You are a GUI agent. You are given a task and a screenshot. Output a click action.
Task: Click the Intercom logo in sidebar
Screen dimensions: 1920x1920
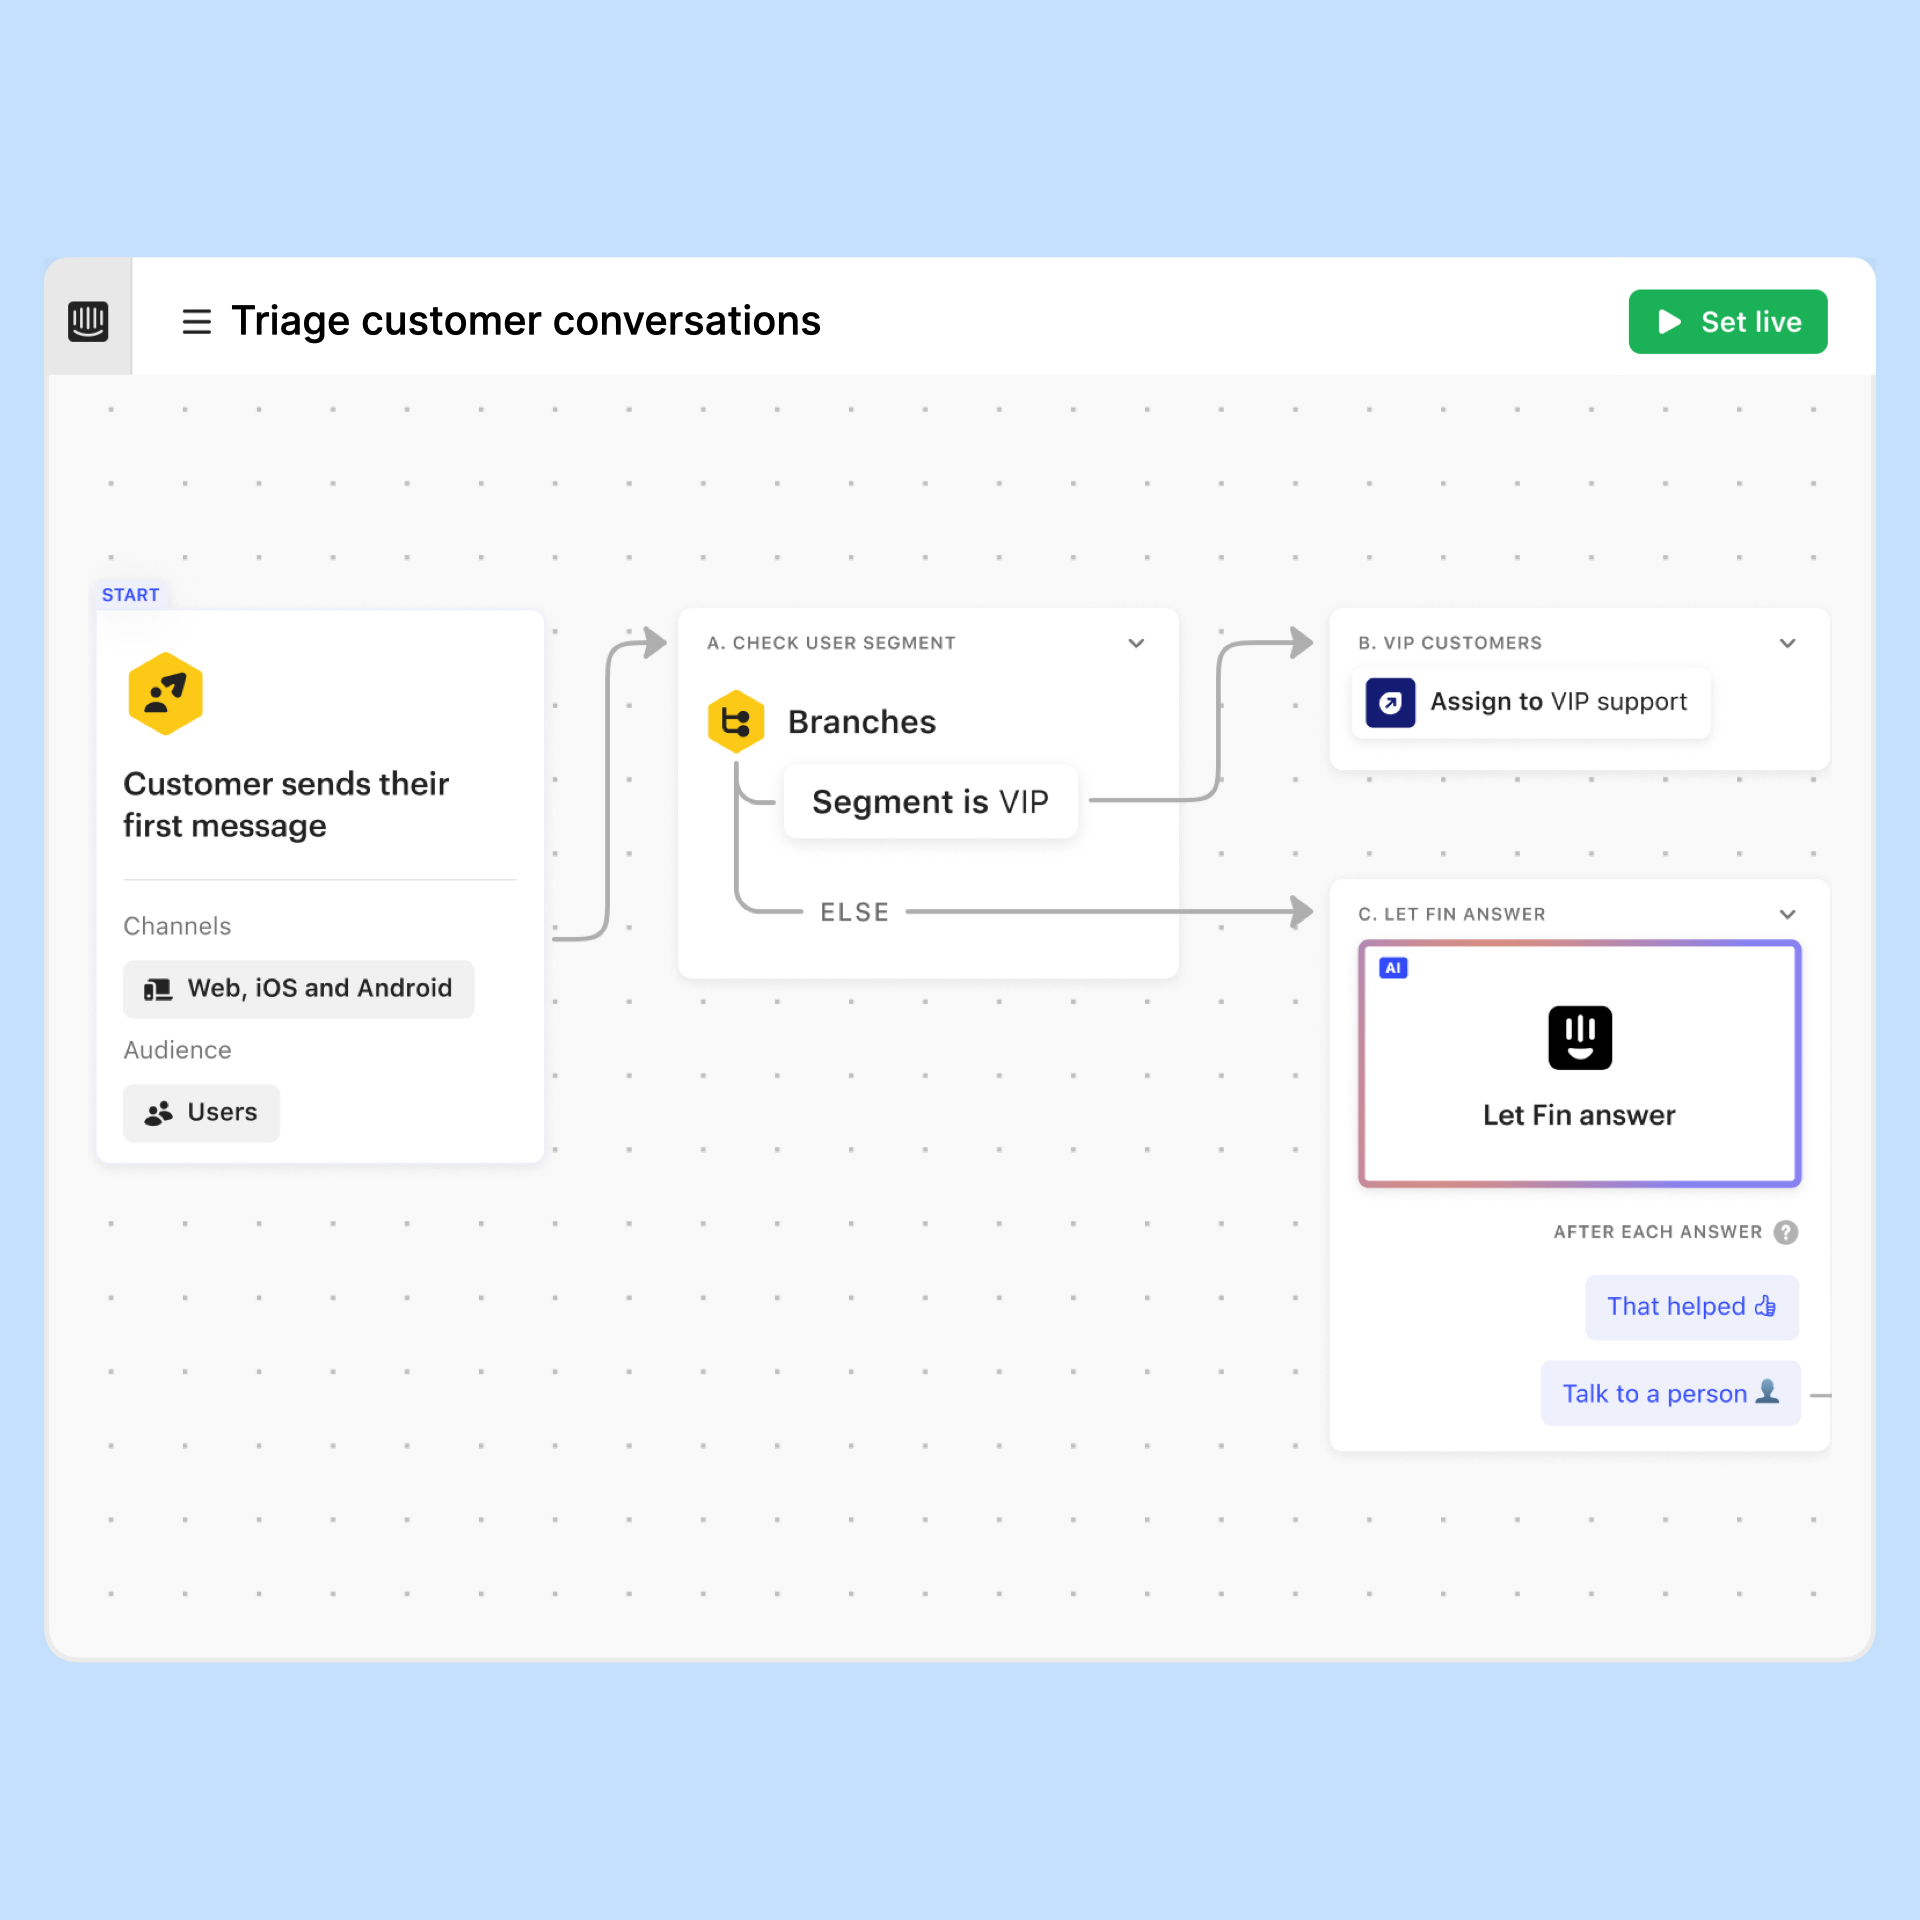click(x=88, y=321)
